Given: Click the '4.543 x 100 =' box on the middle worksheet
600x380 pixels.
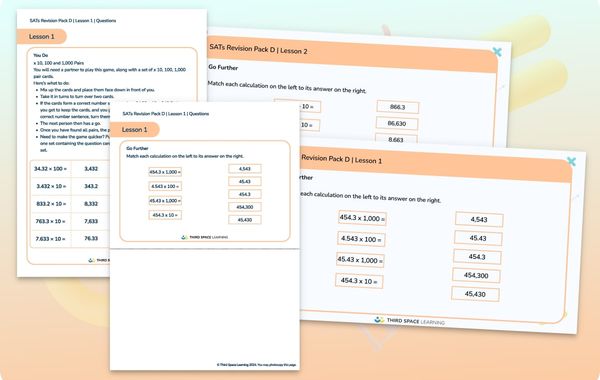Looking at the screenshot, I should 165,186.
